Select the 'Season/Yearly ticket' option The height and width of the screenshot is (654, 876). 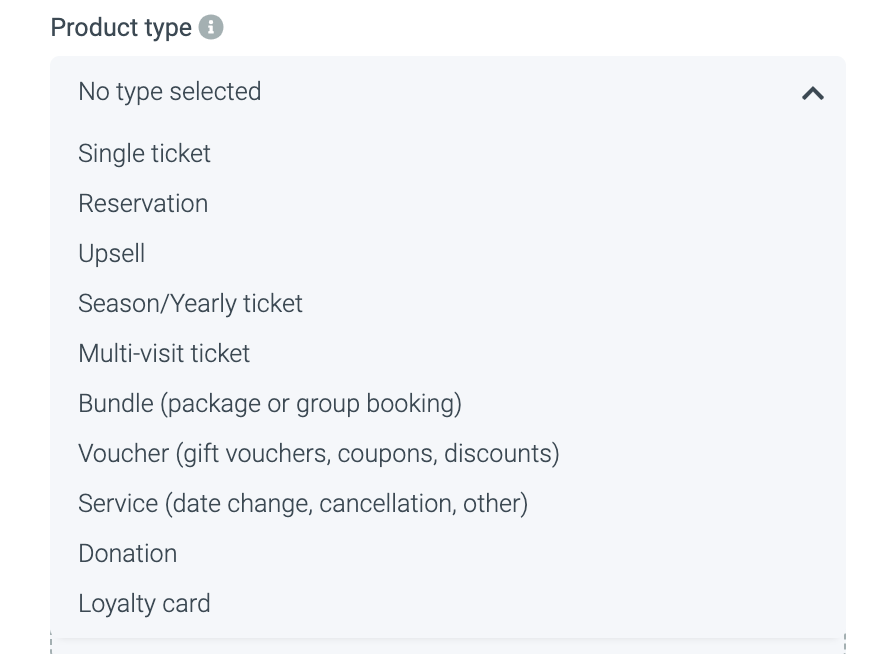pos(190,304)
